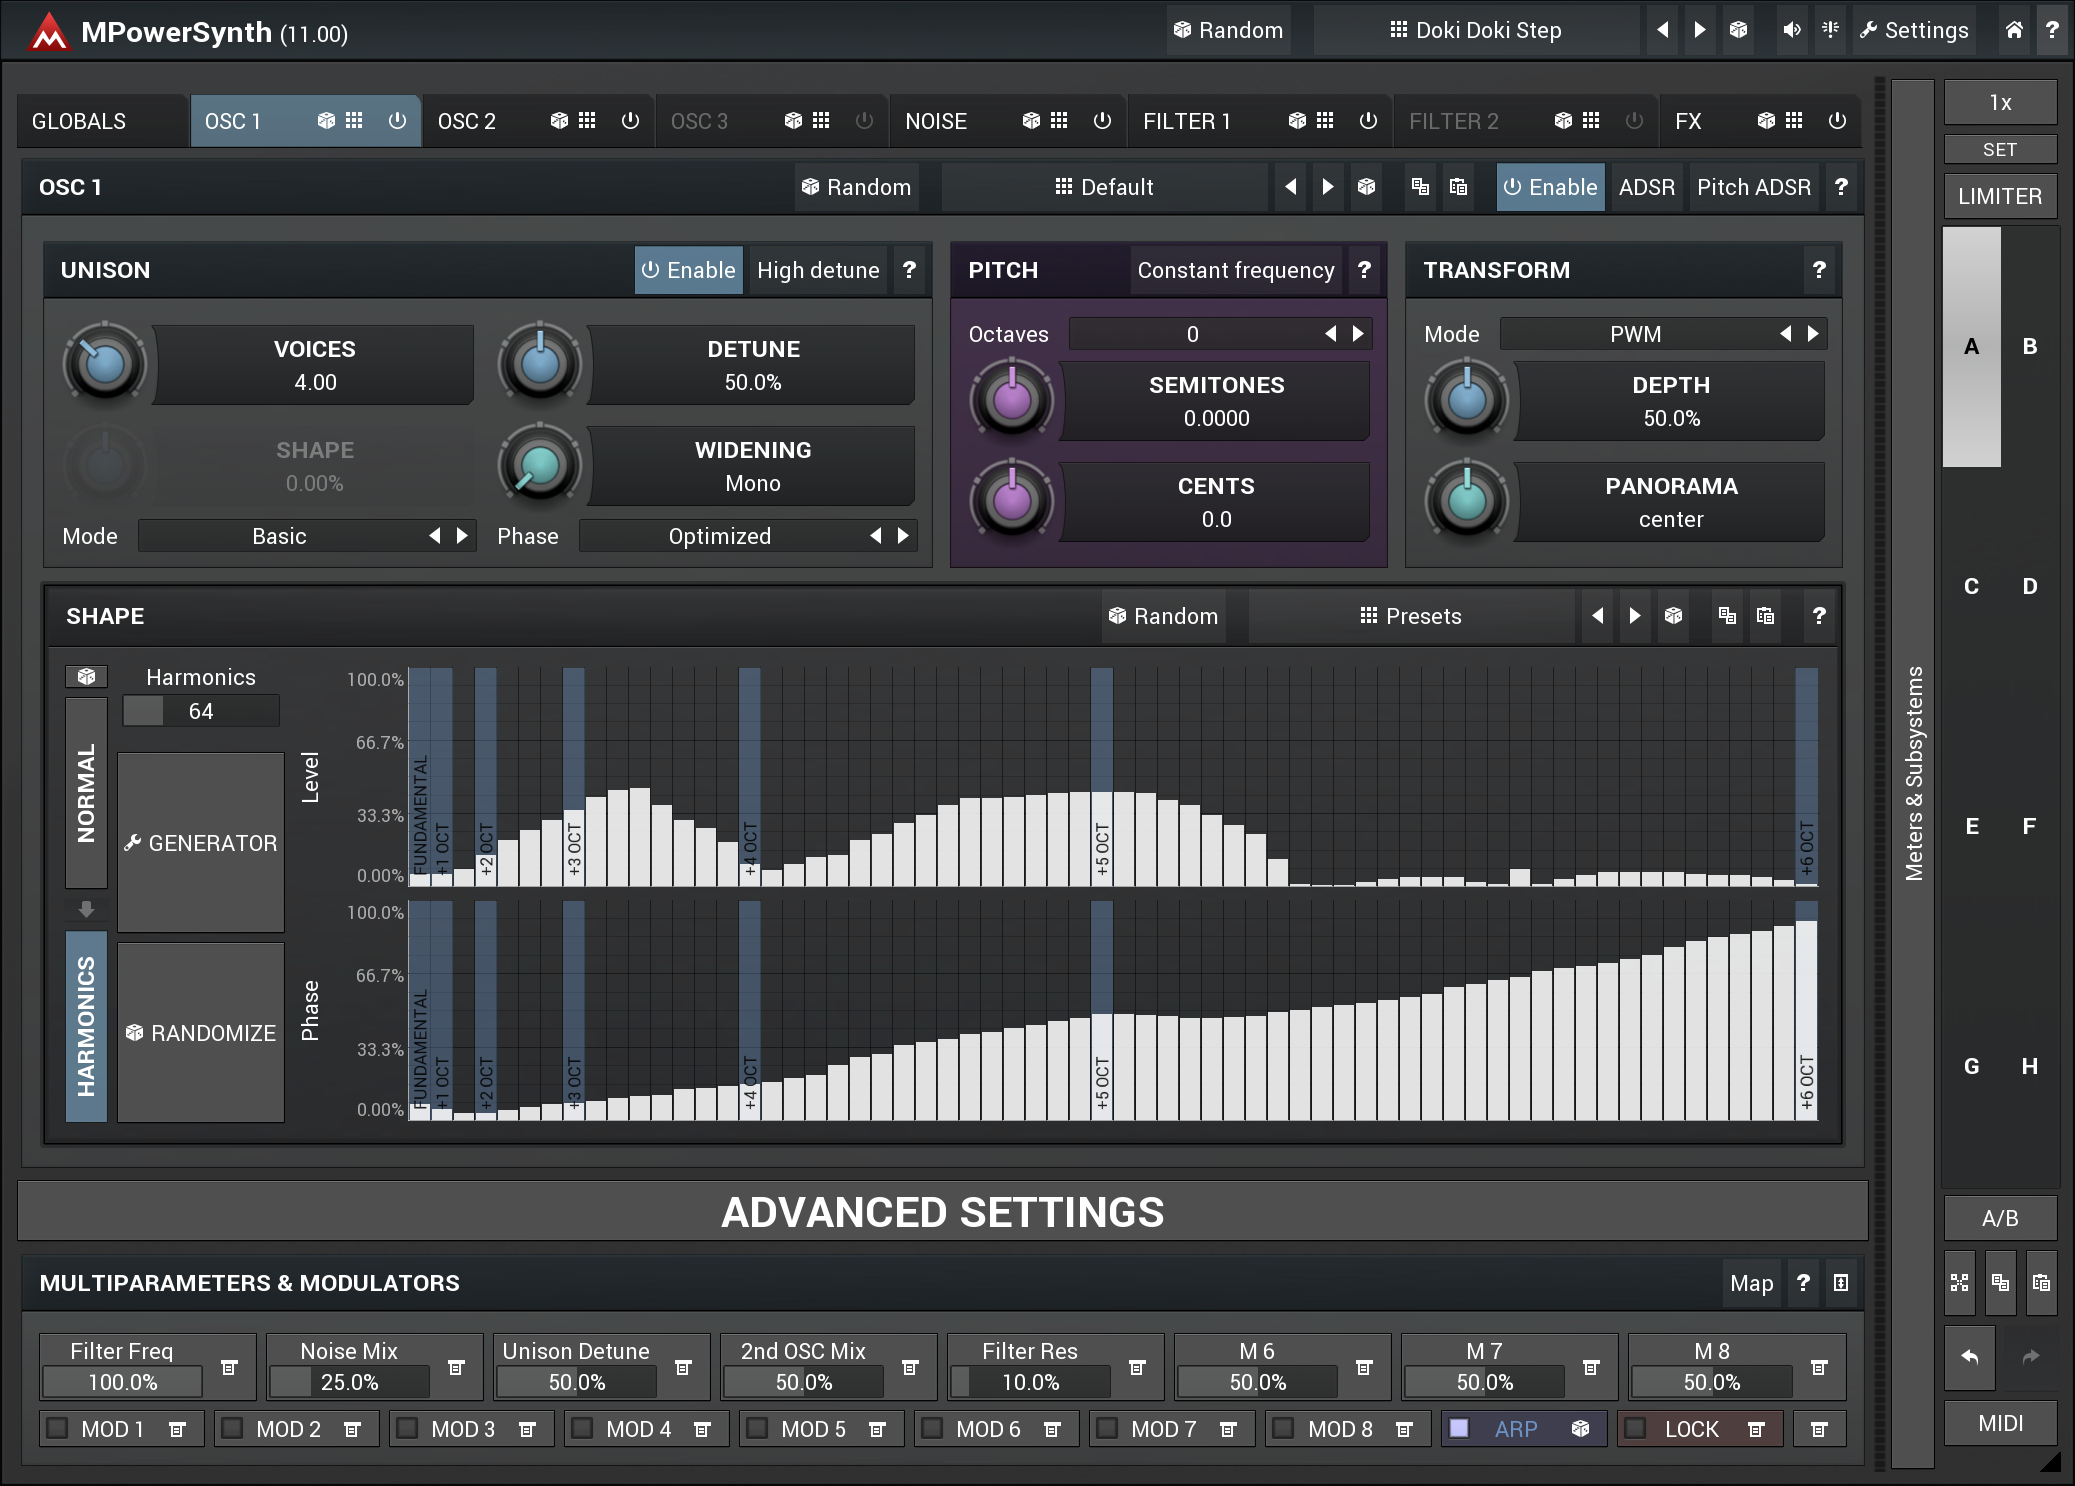Image resolution: width=2075 pixels, height=1486 pixels.
Task: Open help via the ? icon in the TRANSFORM panel
Action: 1819,270
